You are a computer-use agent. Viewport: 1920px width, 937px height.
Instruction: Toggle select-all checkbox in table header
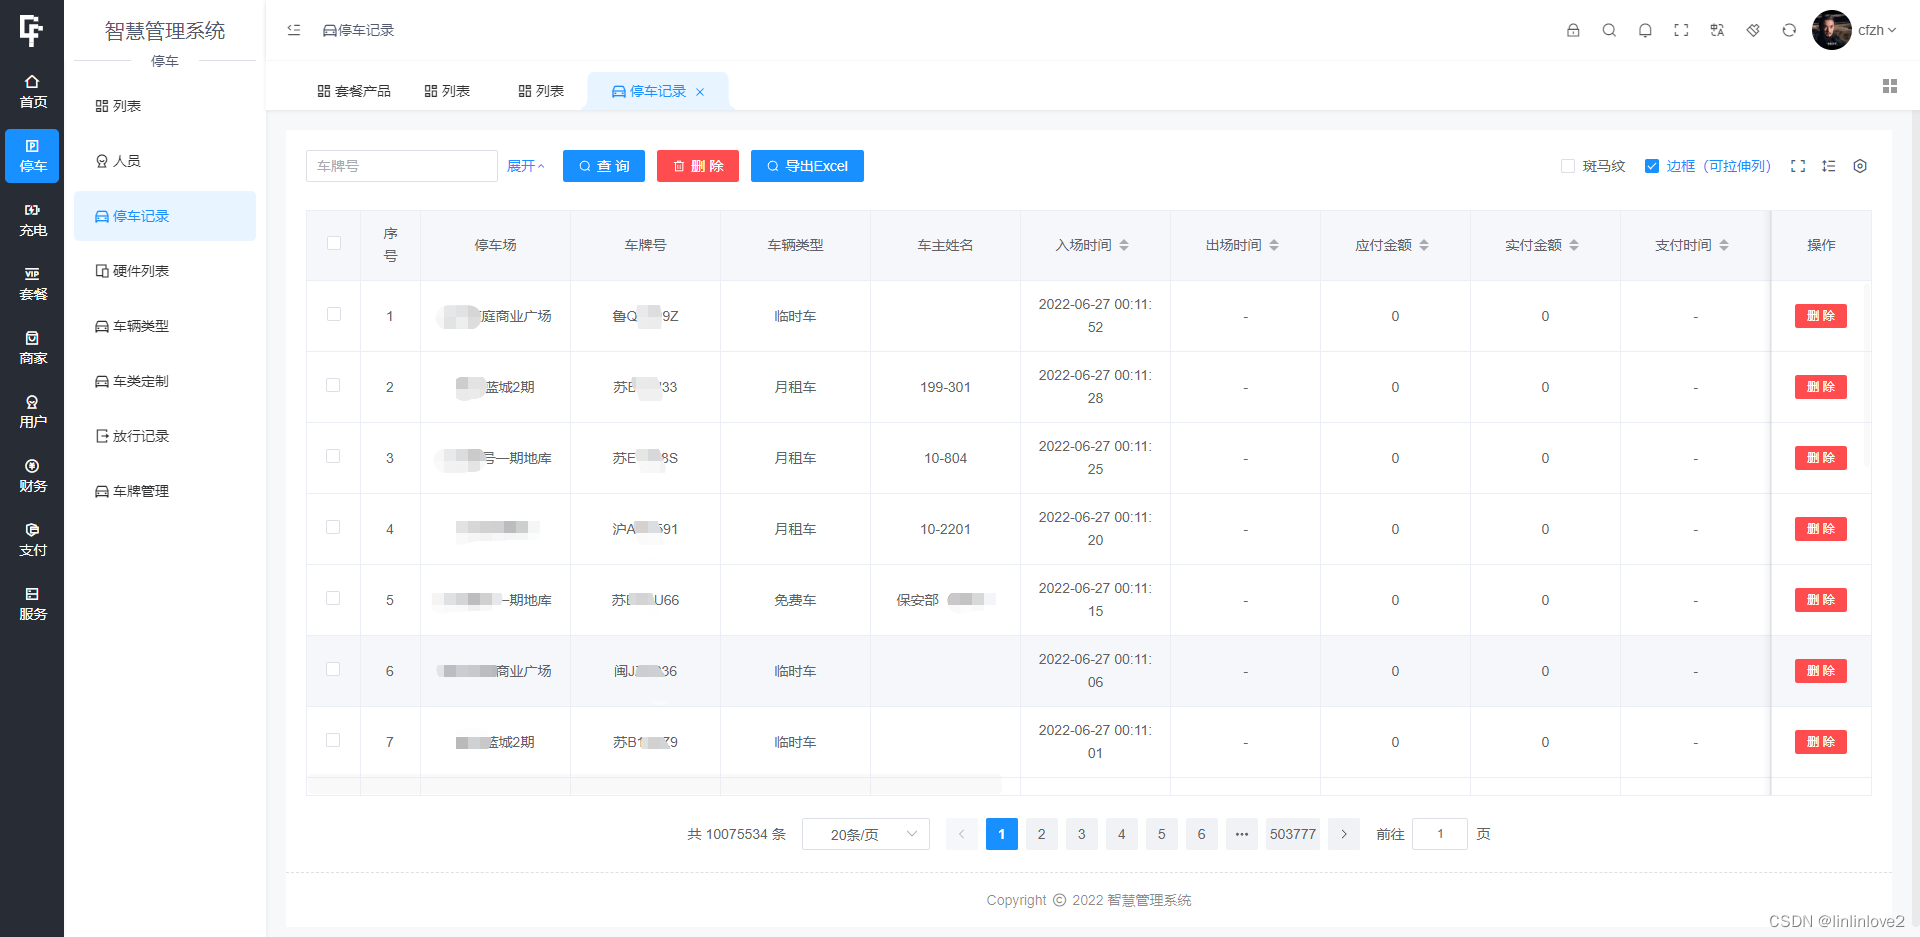(x=334, y=243)
